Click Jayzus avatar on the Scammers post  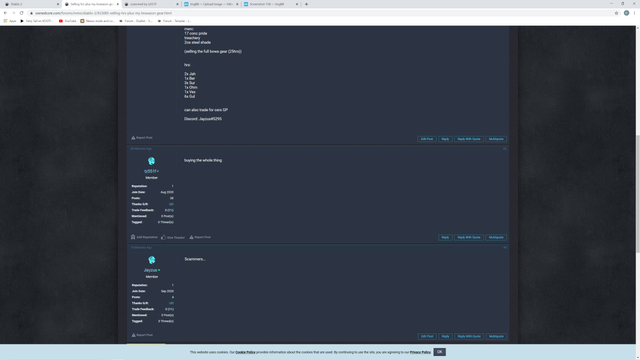151,260
